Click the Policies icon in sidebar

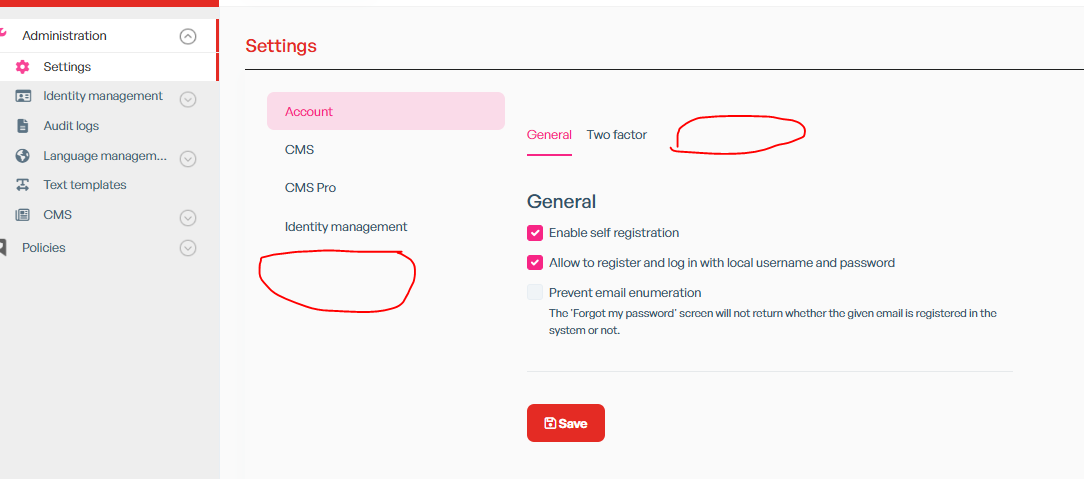(3, 247)
